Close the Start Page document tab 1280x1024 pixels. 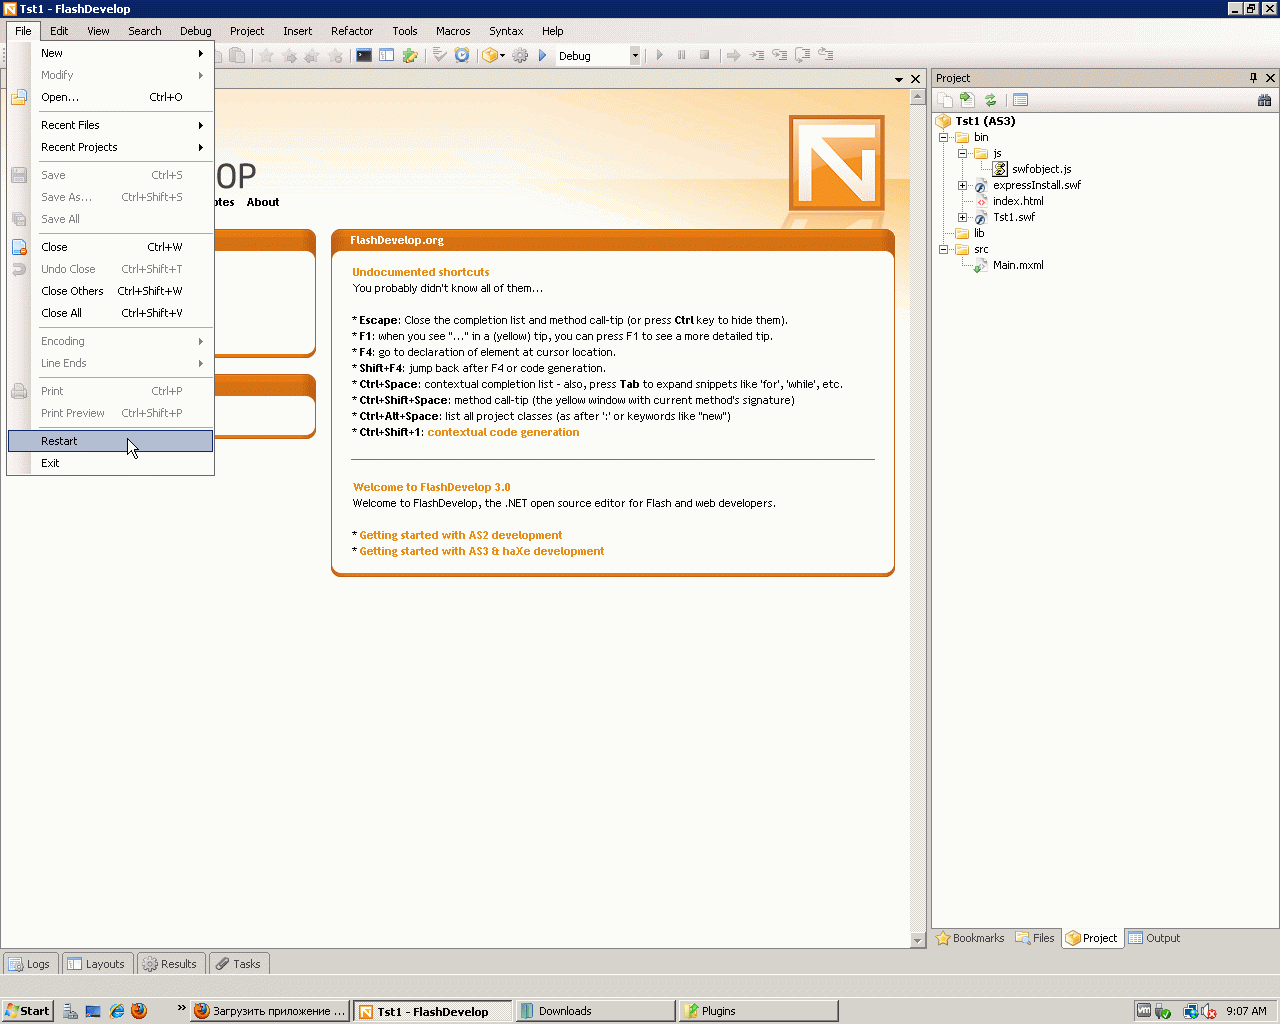(915, 79)
